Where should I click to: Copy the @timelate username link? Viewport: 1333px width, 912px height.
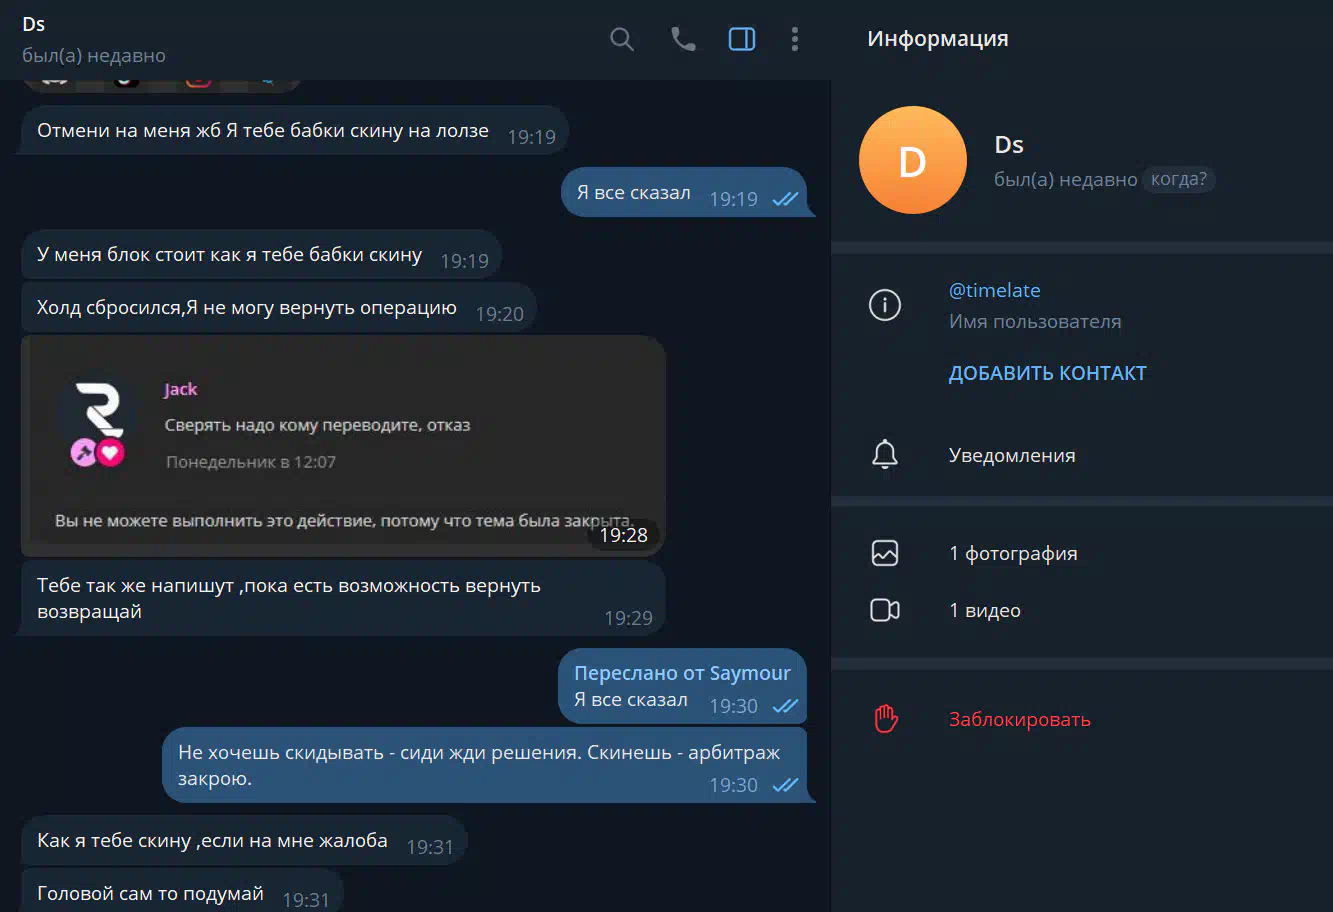994,291
